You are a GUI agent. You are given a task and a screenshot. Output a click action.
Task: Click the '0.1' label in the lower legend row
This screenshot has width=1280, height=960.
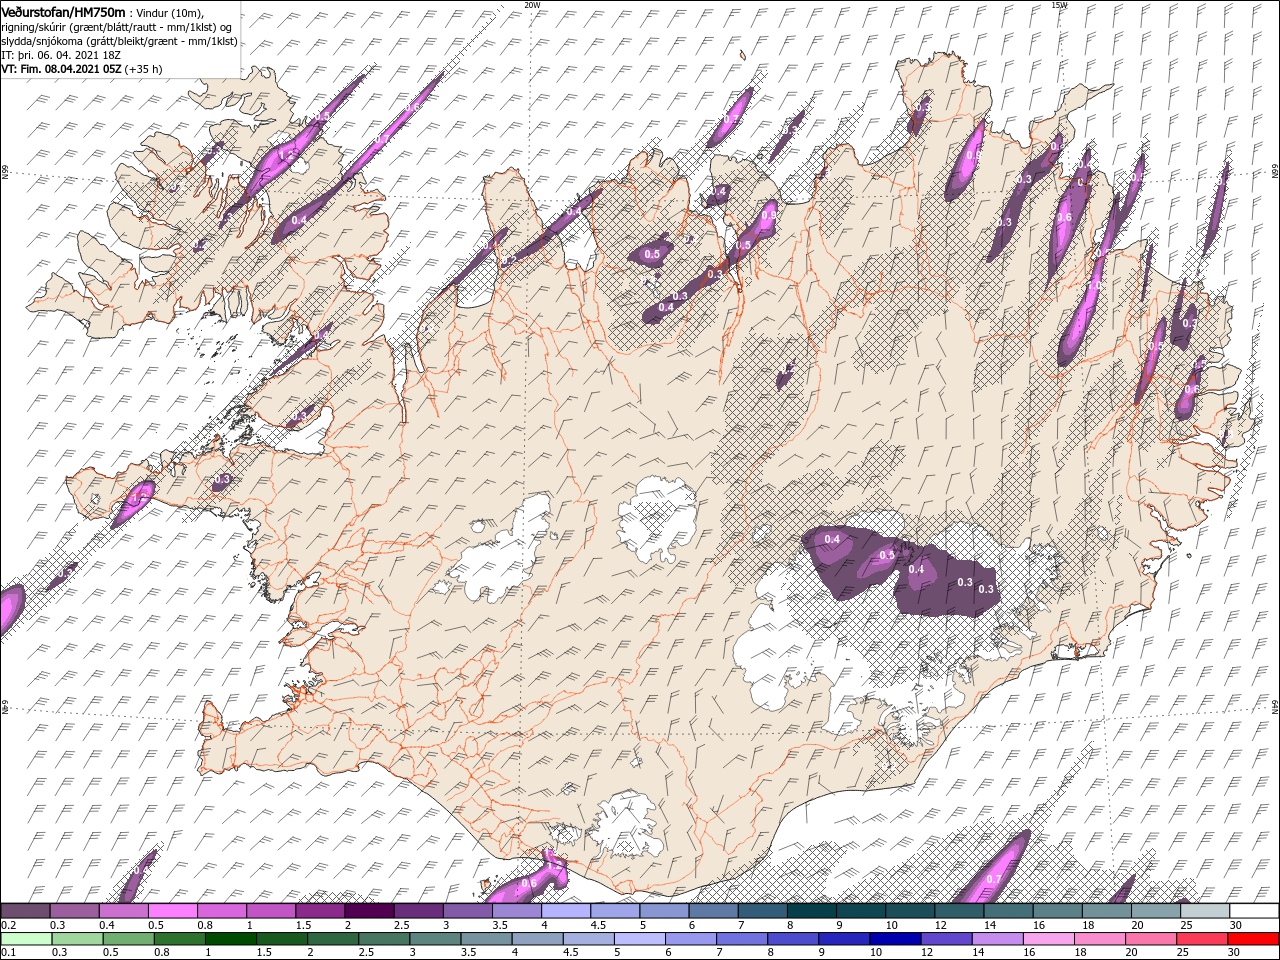point(7,953)
